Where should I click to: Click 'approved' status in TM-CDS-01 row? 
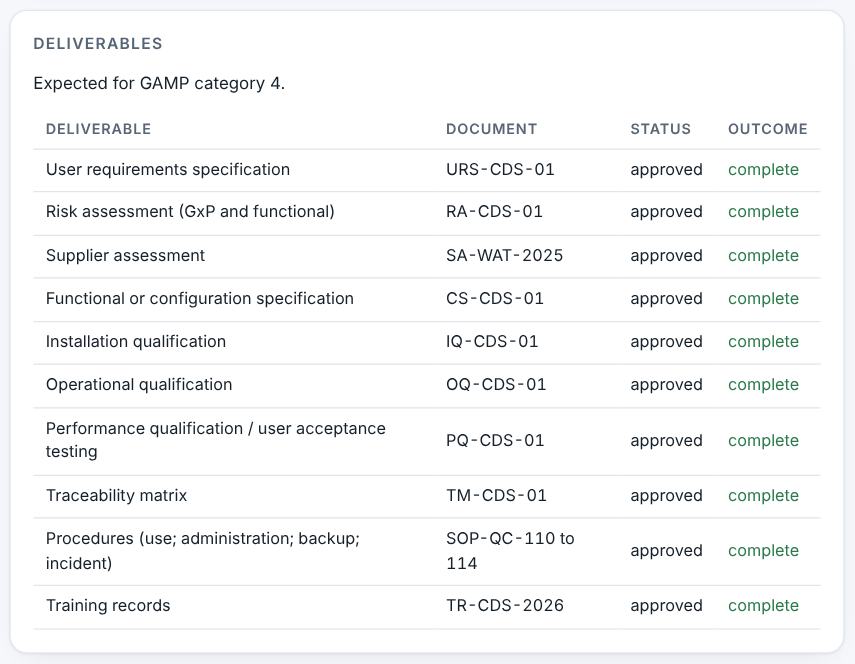(x=666, y=496)
